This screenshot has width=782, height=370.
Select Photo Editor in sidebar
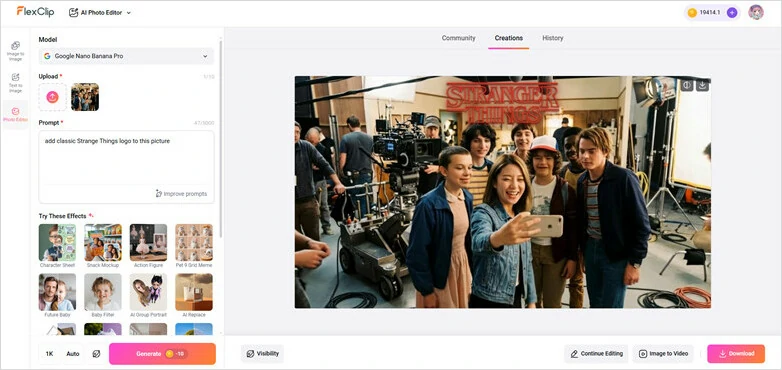[x=15, y=115]
